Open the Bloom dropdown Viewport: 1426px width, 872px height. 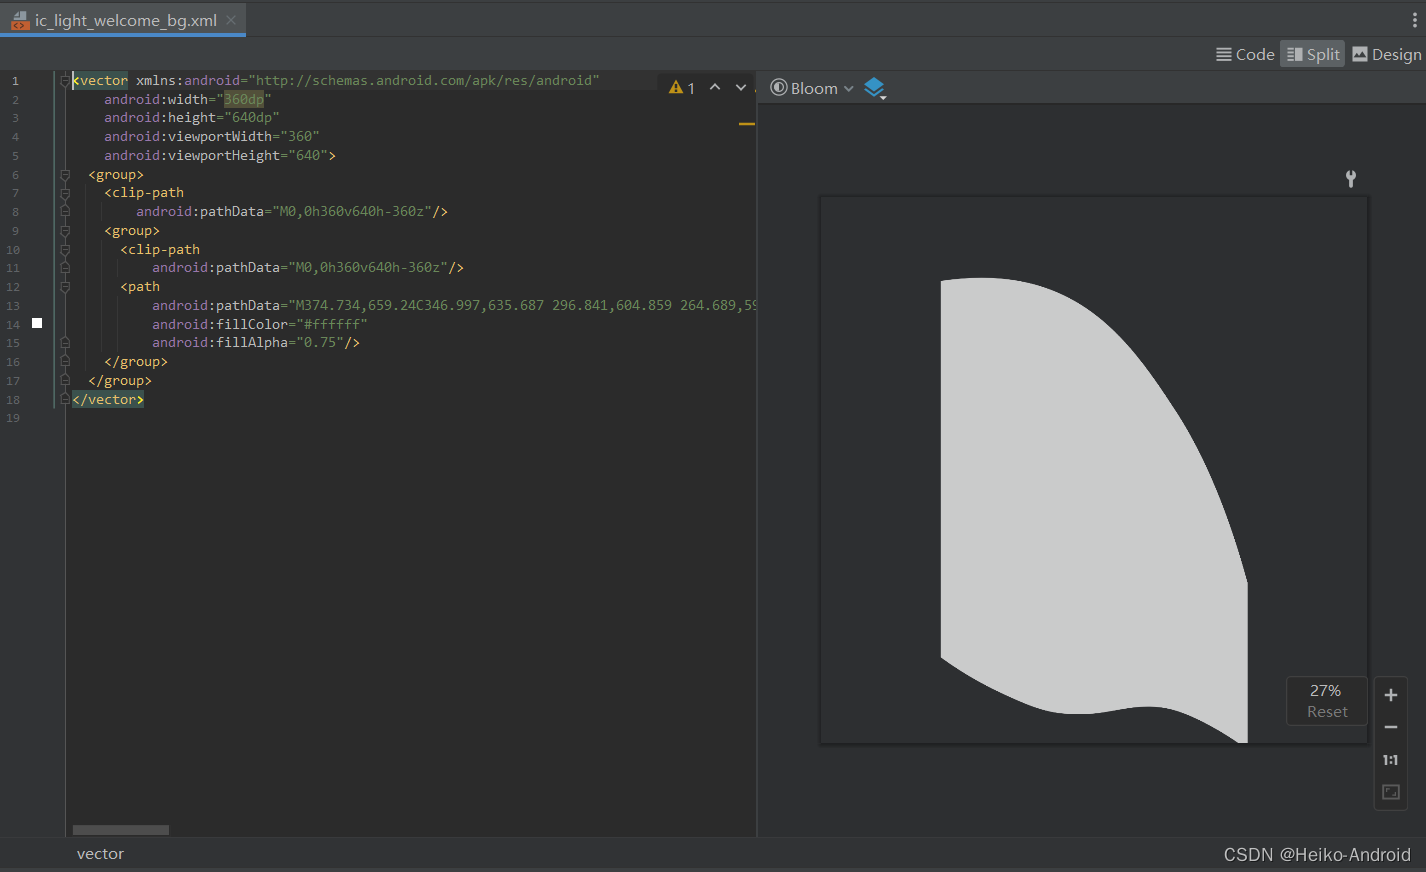812,88
